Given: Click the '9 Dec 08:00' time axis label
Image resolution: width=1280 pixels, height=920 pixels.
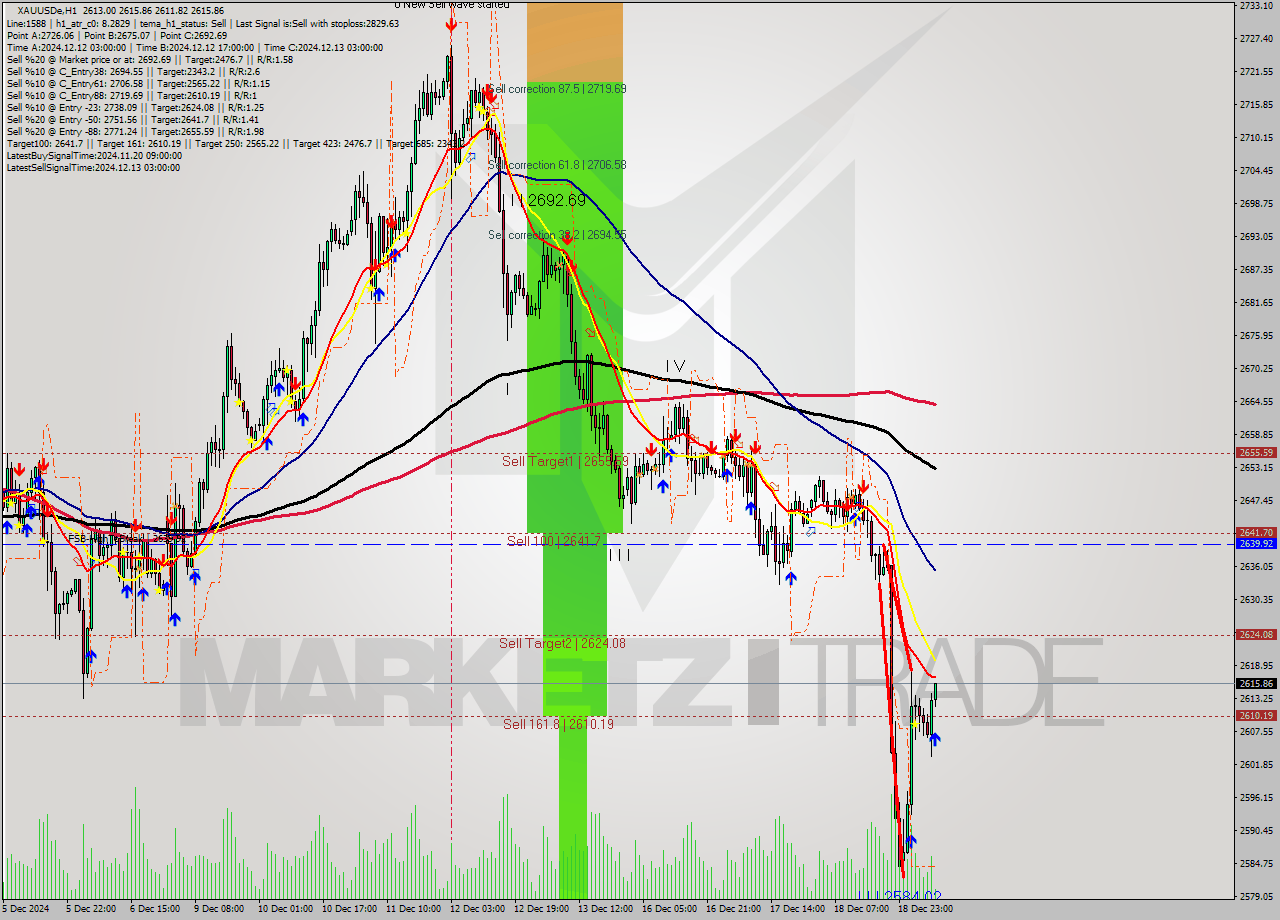Looking at the screenshot, I should pos(219,909).
